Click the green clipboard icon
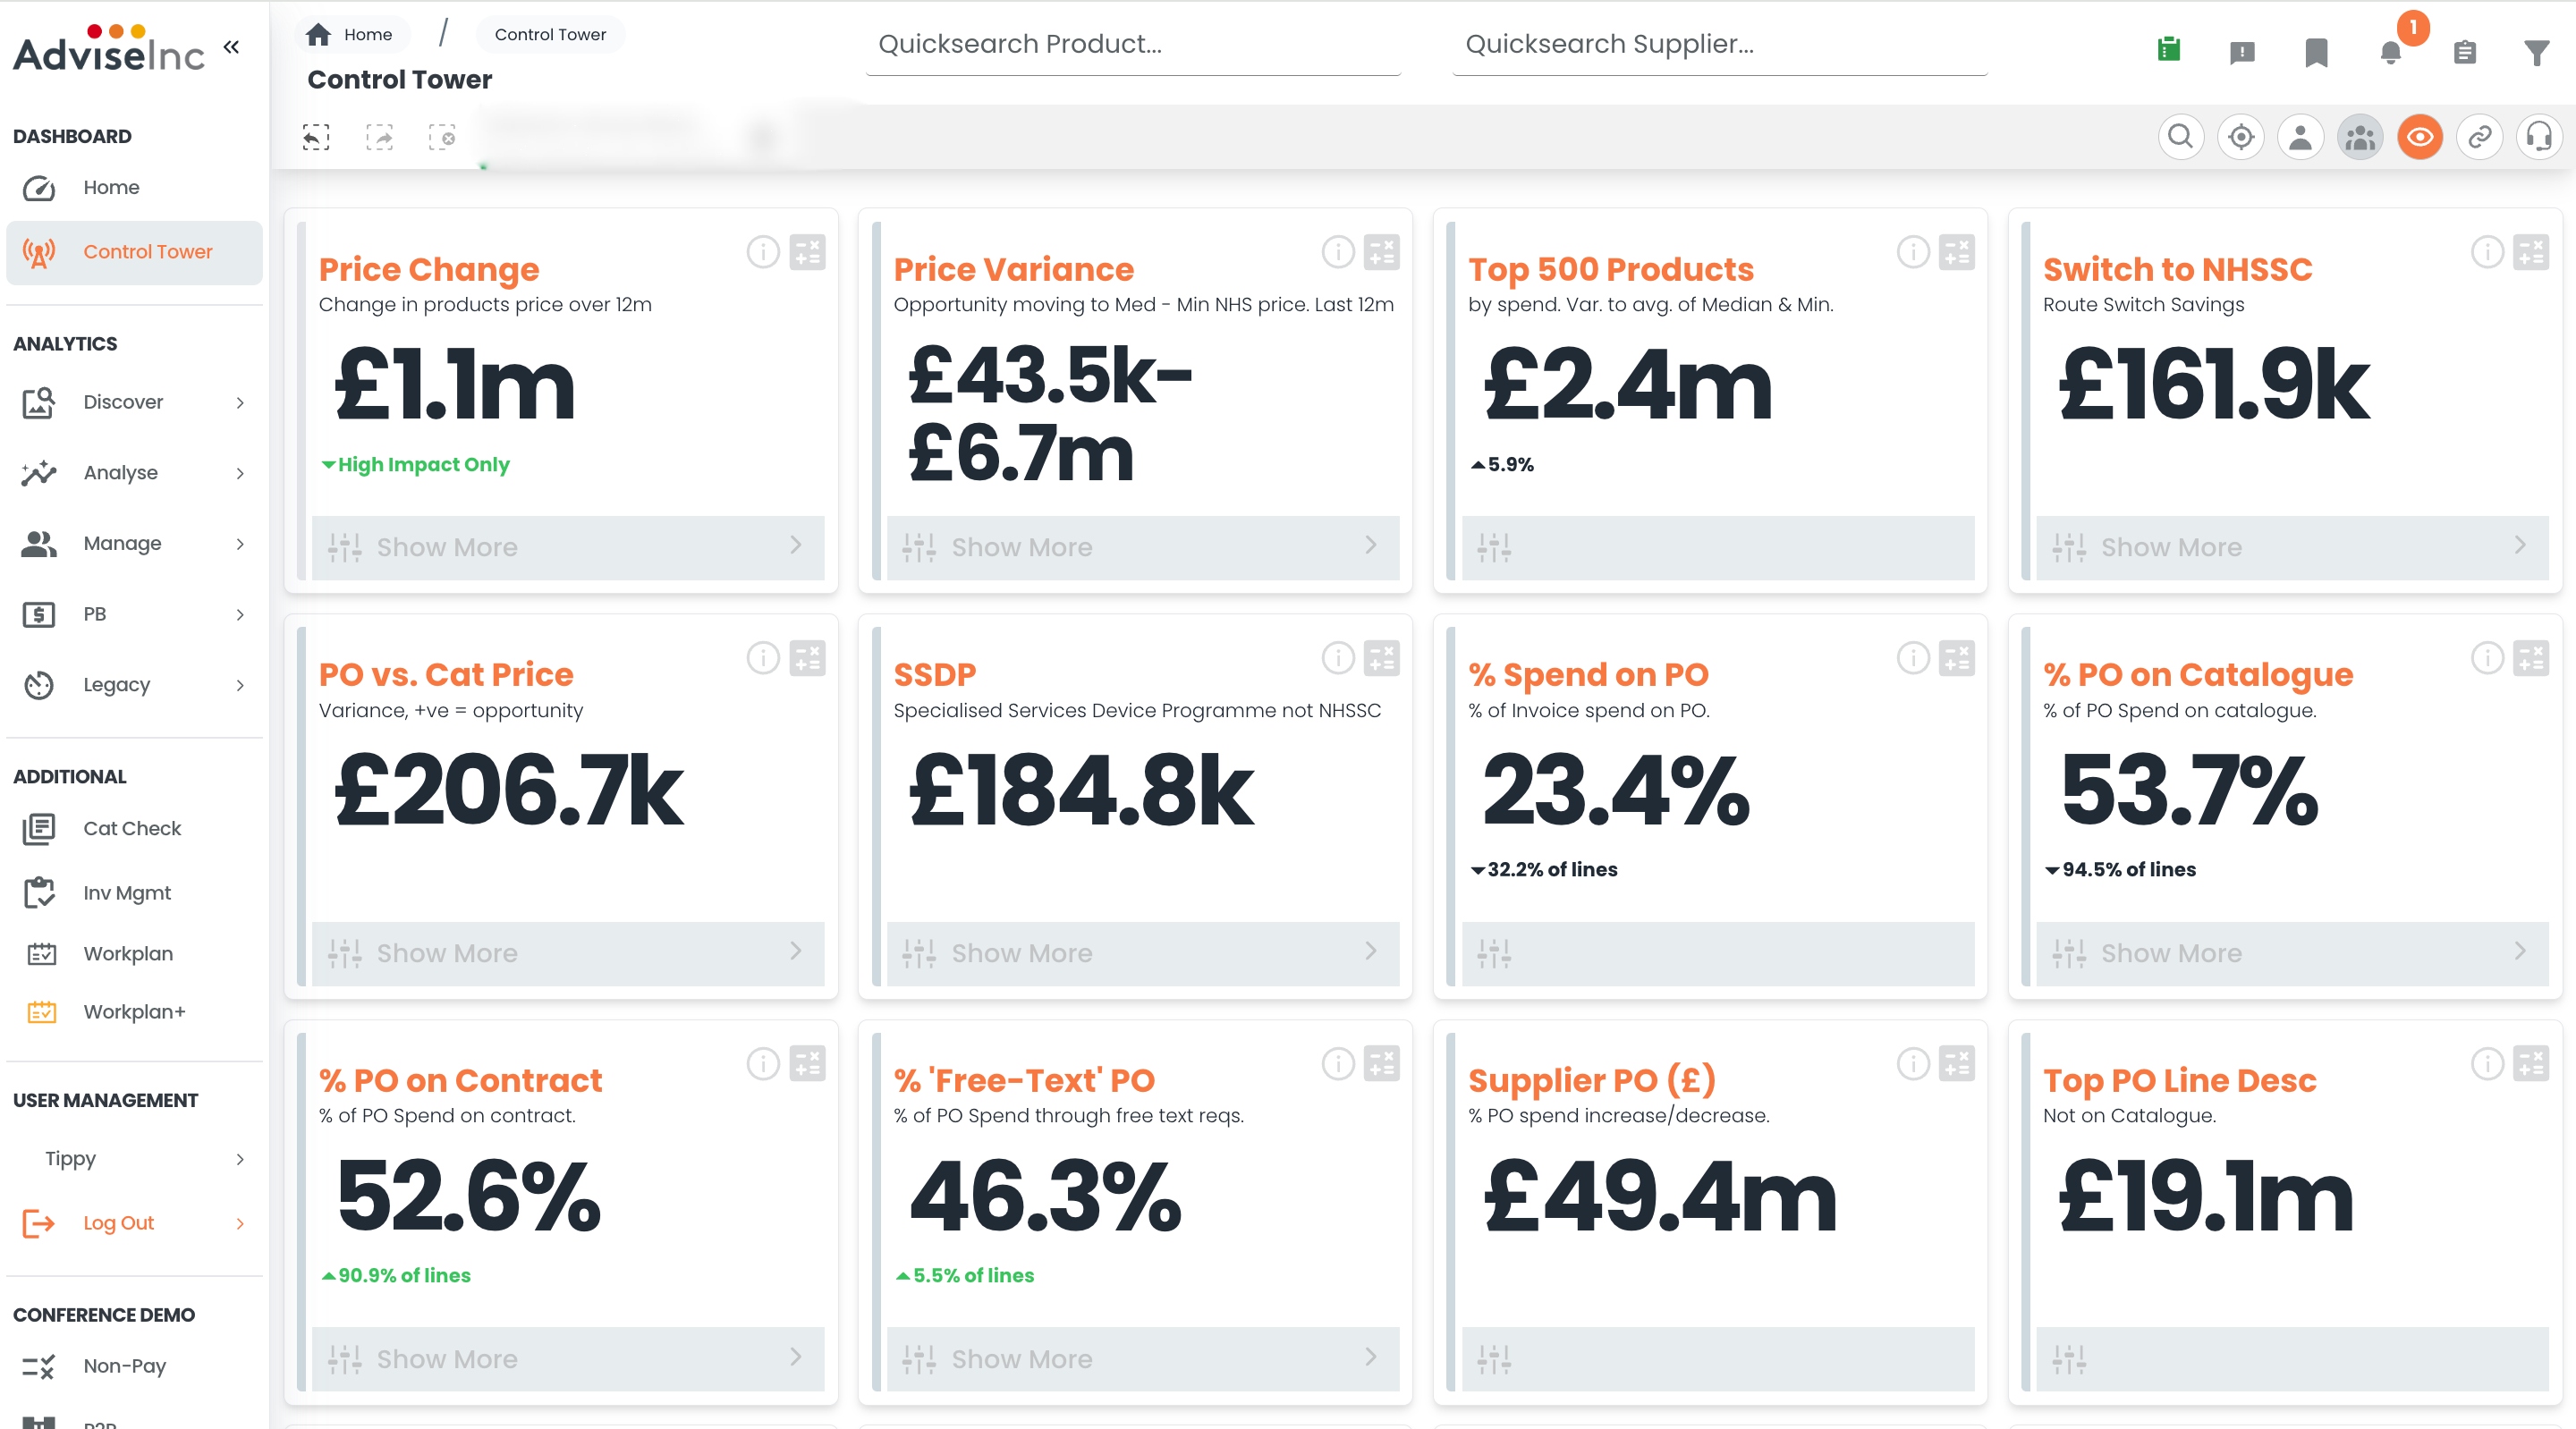Viewport: 2576px width, 1429px height. tap(2169, 49)
